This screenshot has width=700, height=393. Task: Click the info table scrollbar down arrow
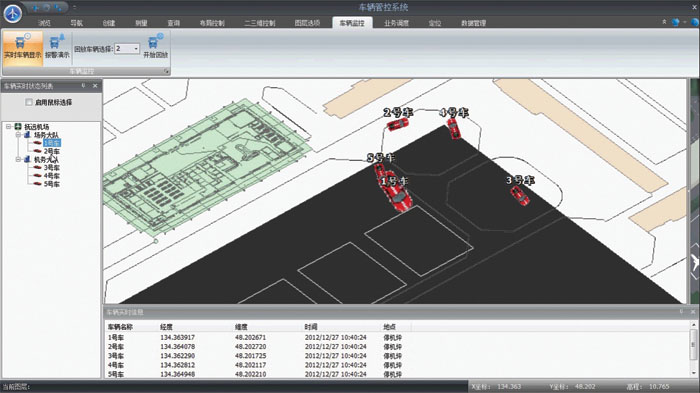tap(693, 373)
